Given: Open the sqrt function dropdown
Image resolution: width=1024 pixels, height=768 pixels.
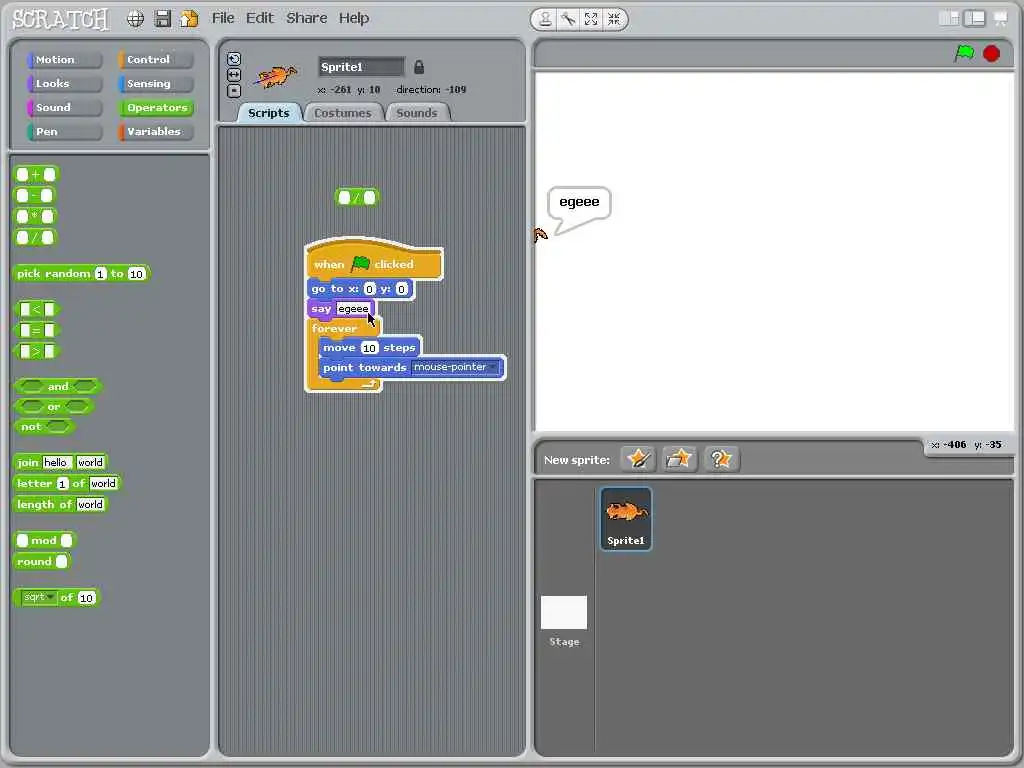Looking at the screenshot, I should point(39,597).
